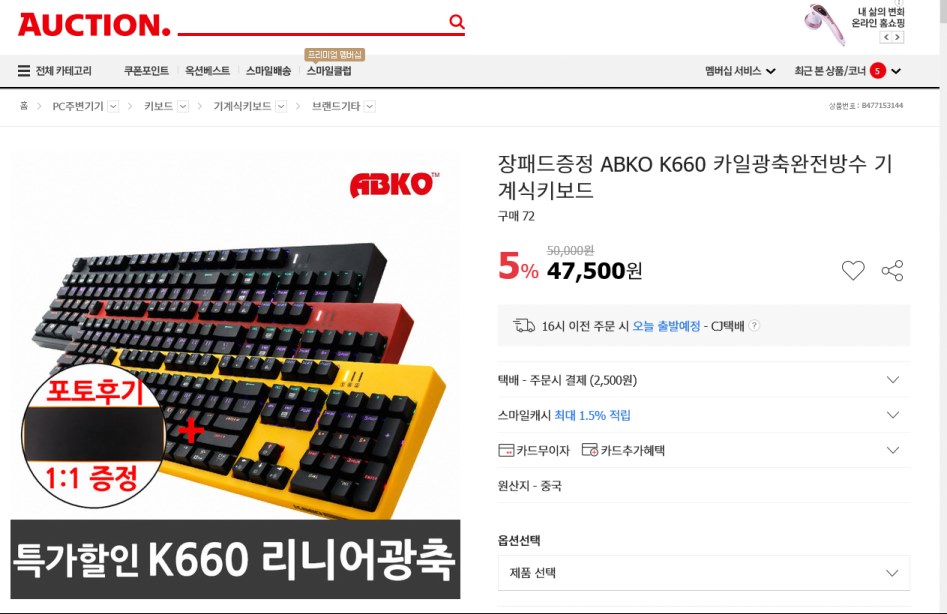Image resolution: width=947 pixels, height=614 pixels.
Task: Click the 오늘 출발예정 link
Action: [x=666, y=326]
